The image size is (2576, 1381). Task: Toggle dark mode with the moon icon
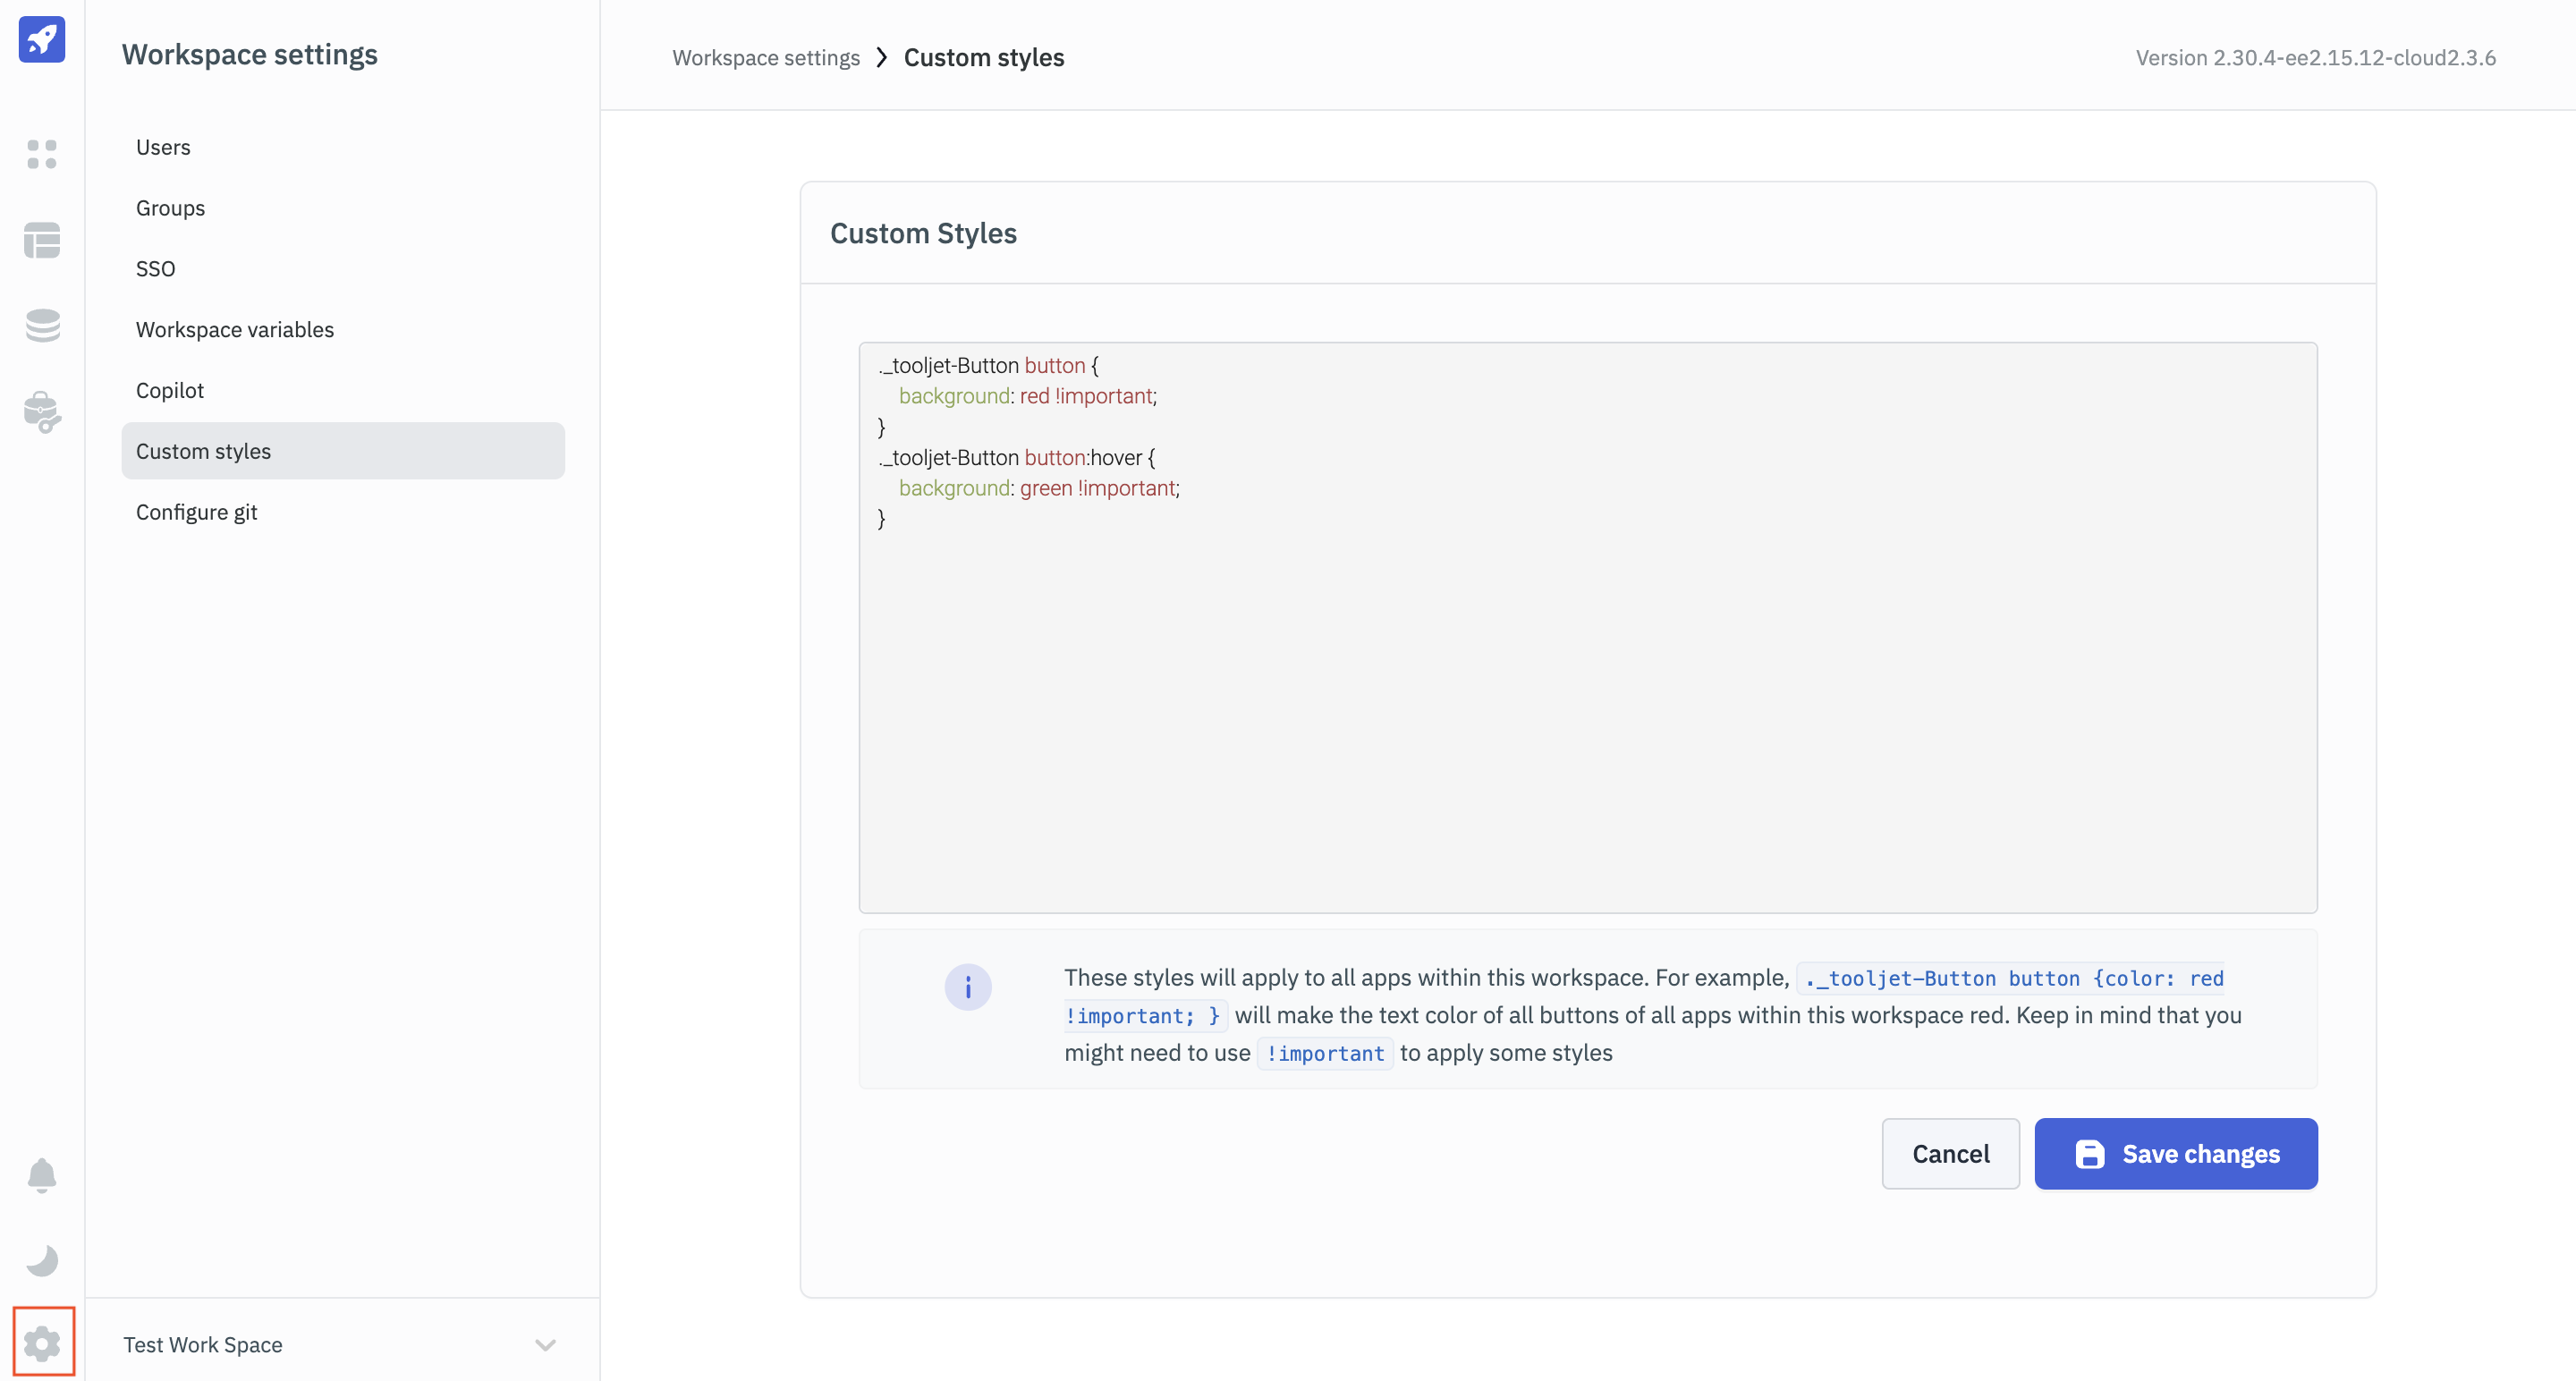coord(42,1260)
